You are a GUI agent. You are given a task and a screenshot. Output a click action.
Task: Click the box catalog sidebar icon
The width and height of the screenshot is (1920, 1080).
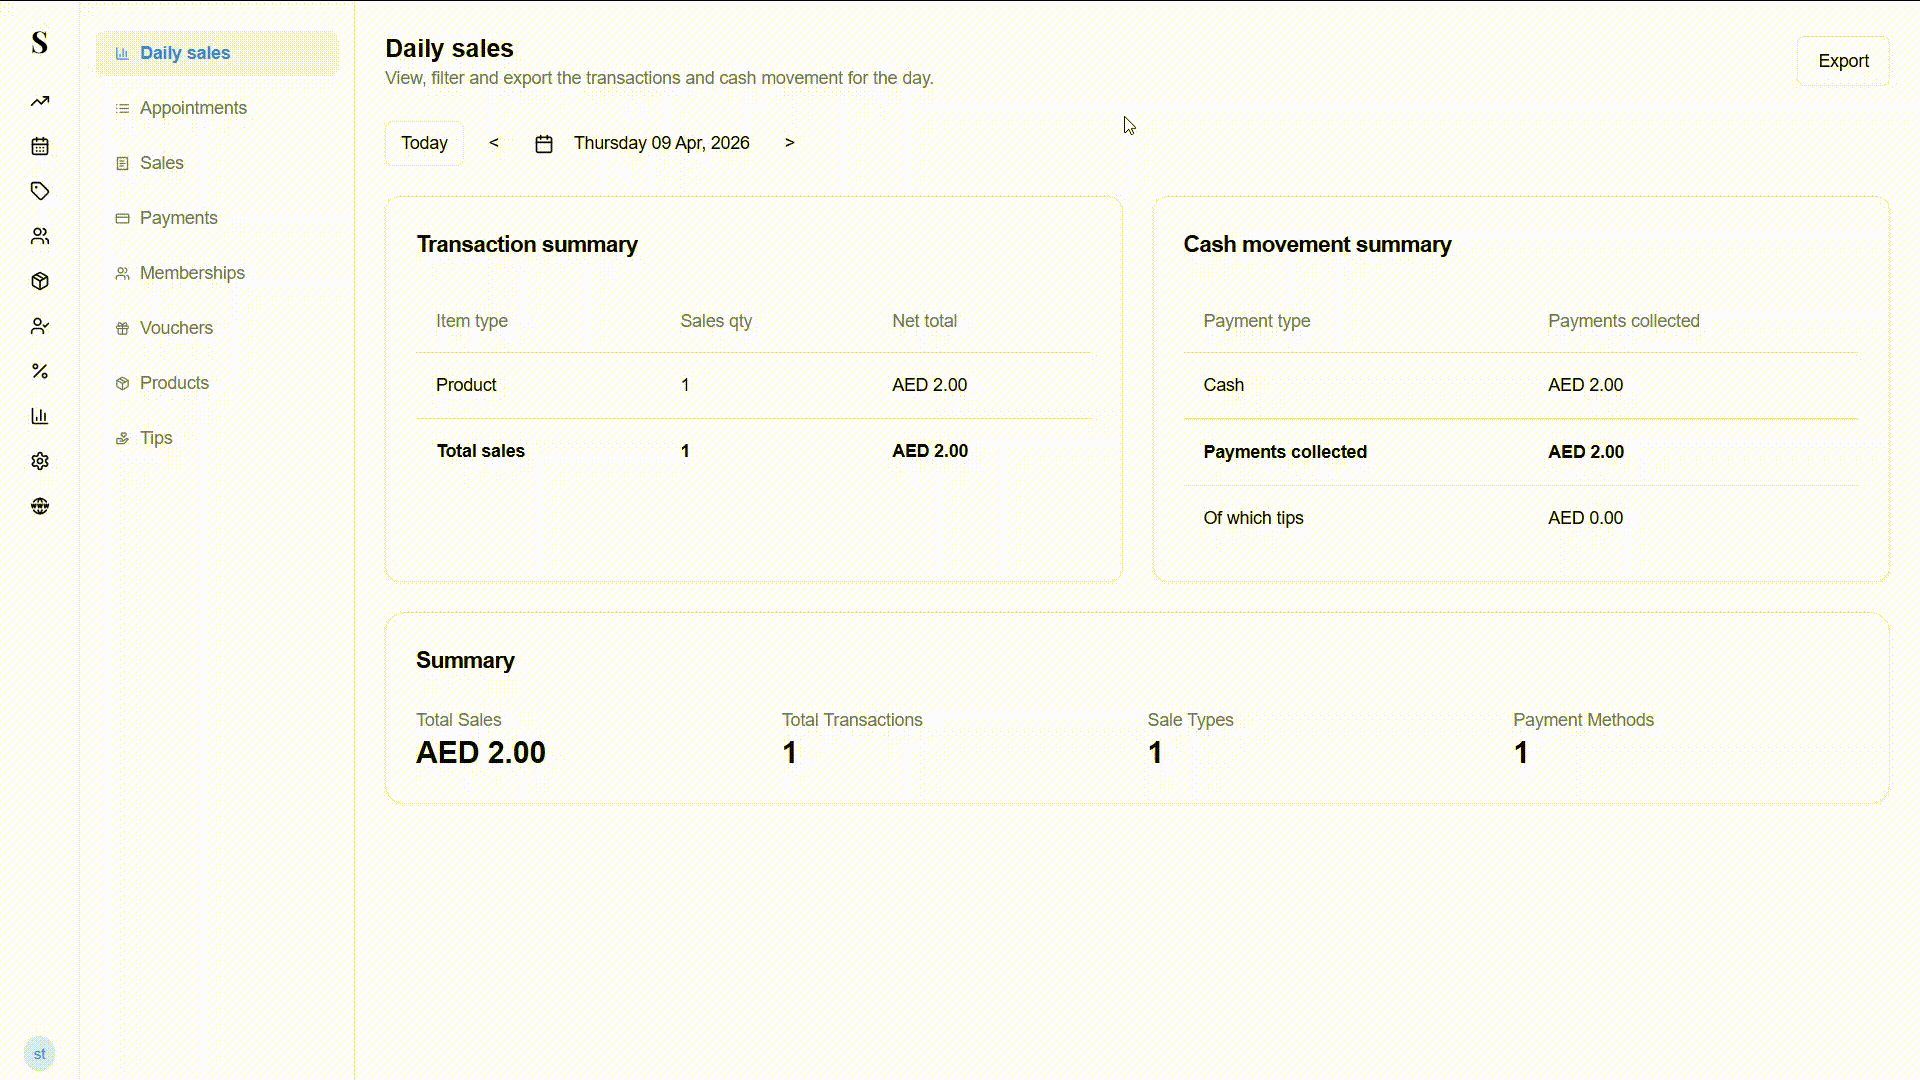point(40,281)
